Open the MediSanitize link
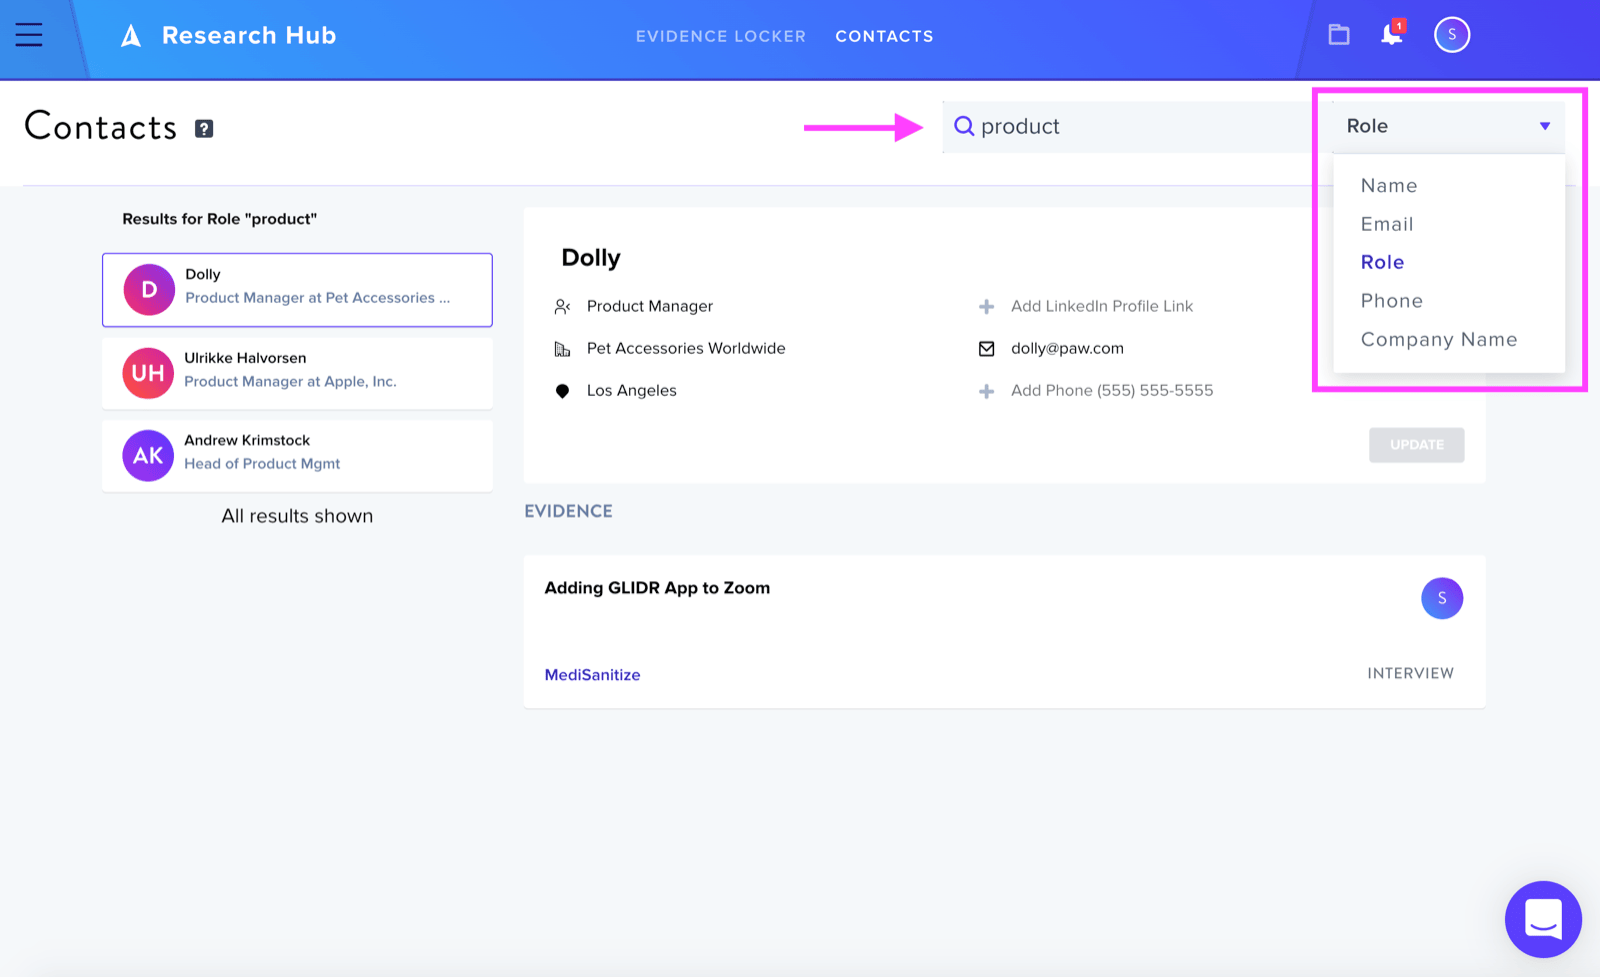 point(592,675)
